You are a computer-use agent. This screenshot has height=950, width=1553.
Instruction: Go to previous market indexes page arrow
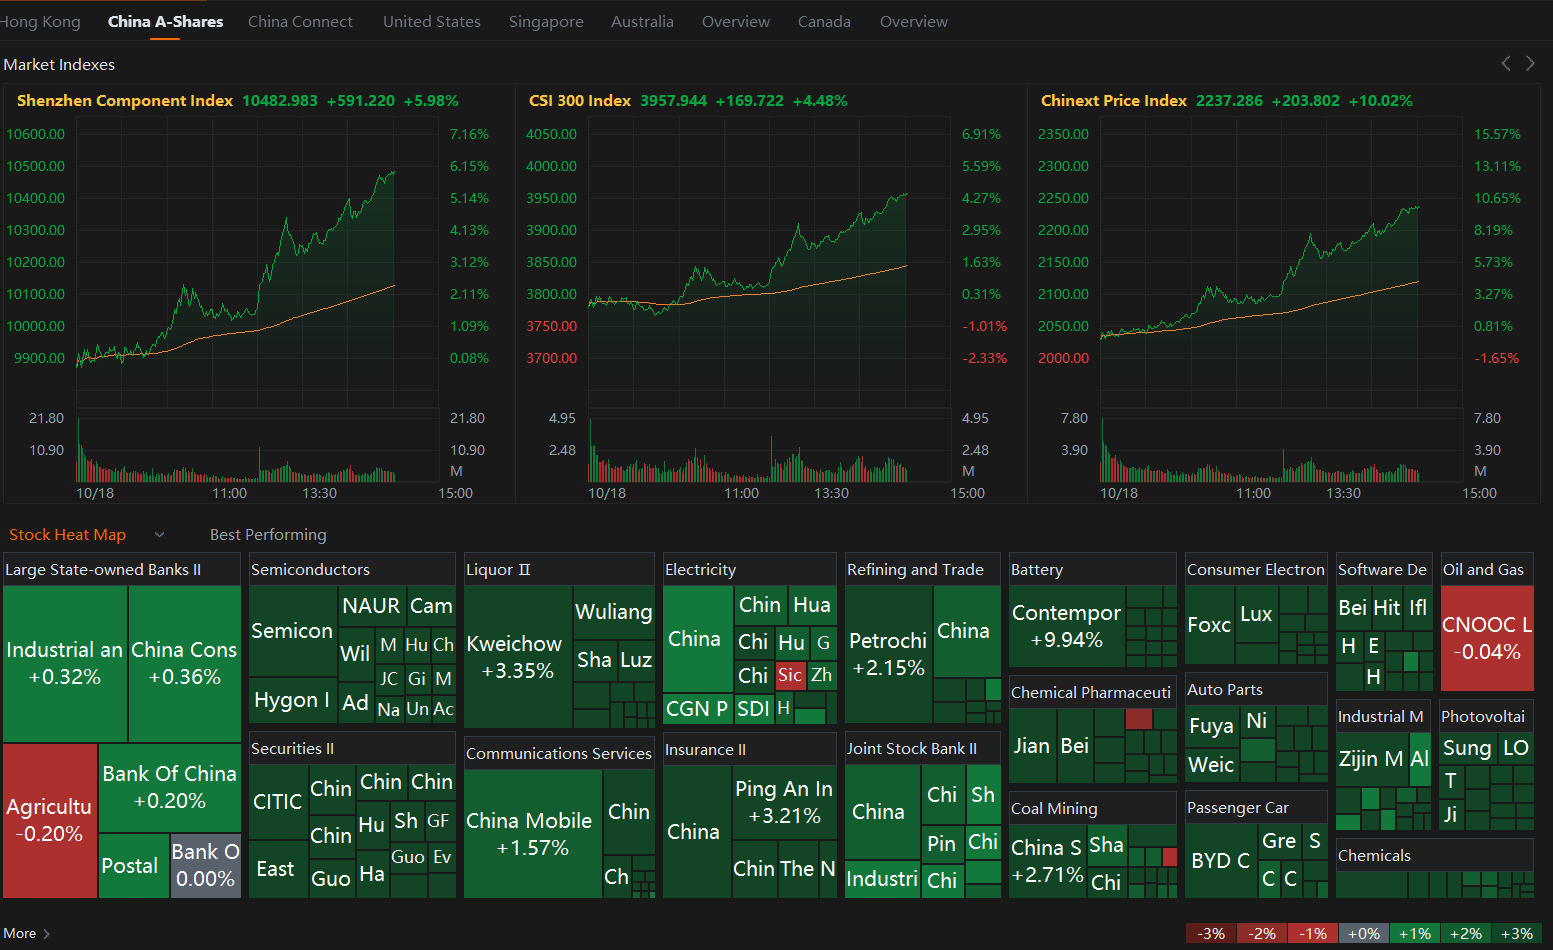pos(1506,63)
